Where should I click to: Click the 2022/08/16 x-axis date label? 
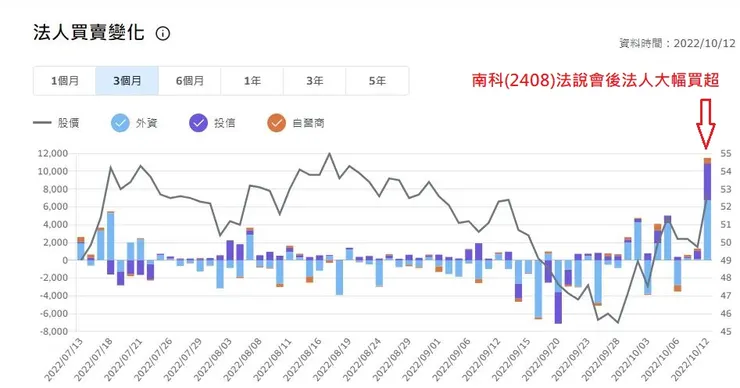[302, 360]
